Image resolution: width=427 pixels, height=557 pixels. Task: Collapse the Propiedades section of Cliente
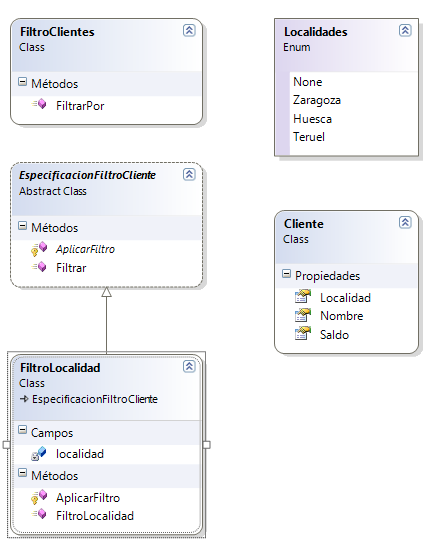coord(286,274)
